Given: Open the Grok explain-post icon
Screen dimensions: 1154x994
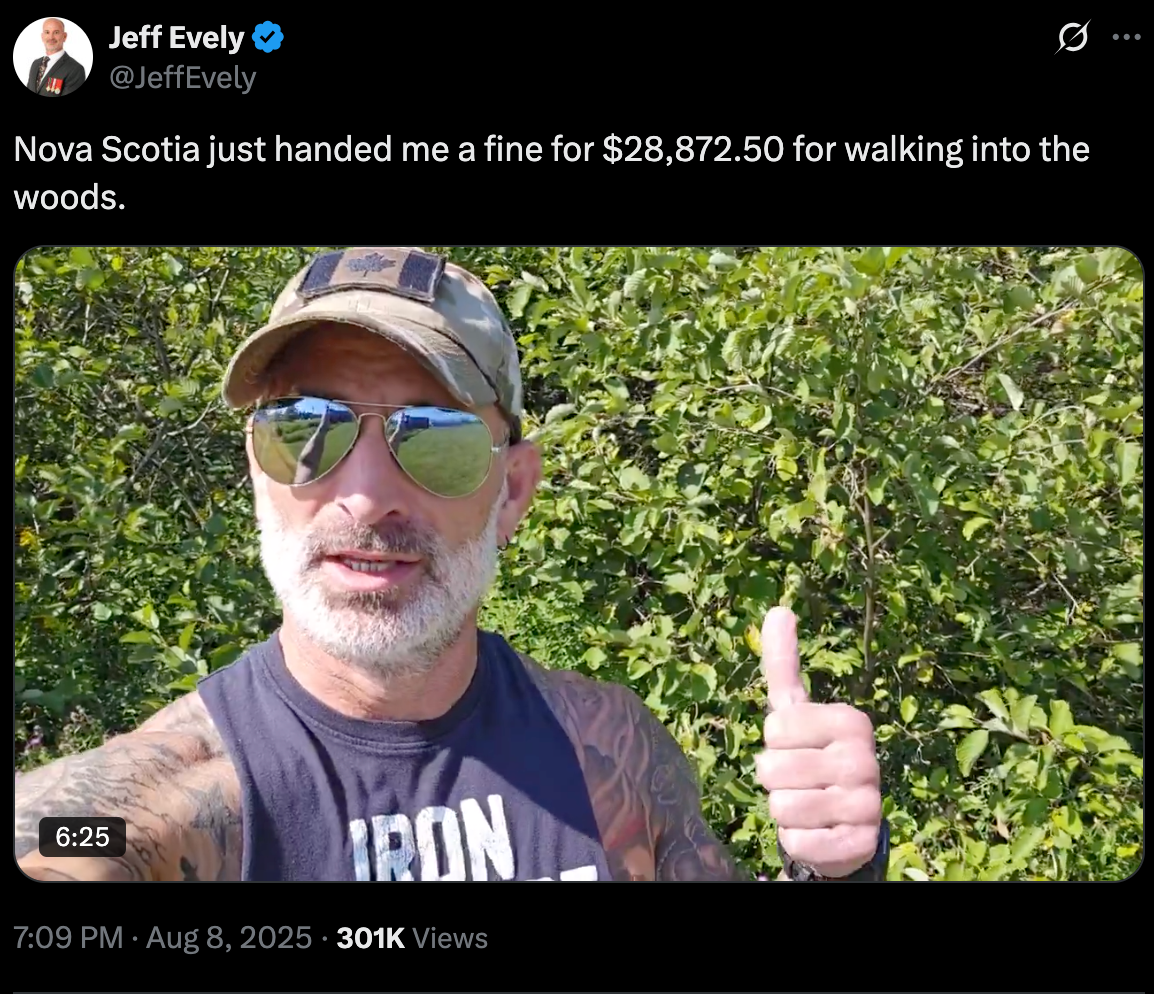Looking at the screenshot, I should [x=1072, y=37].
